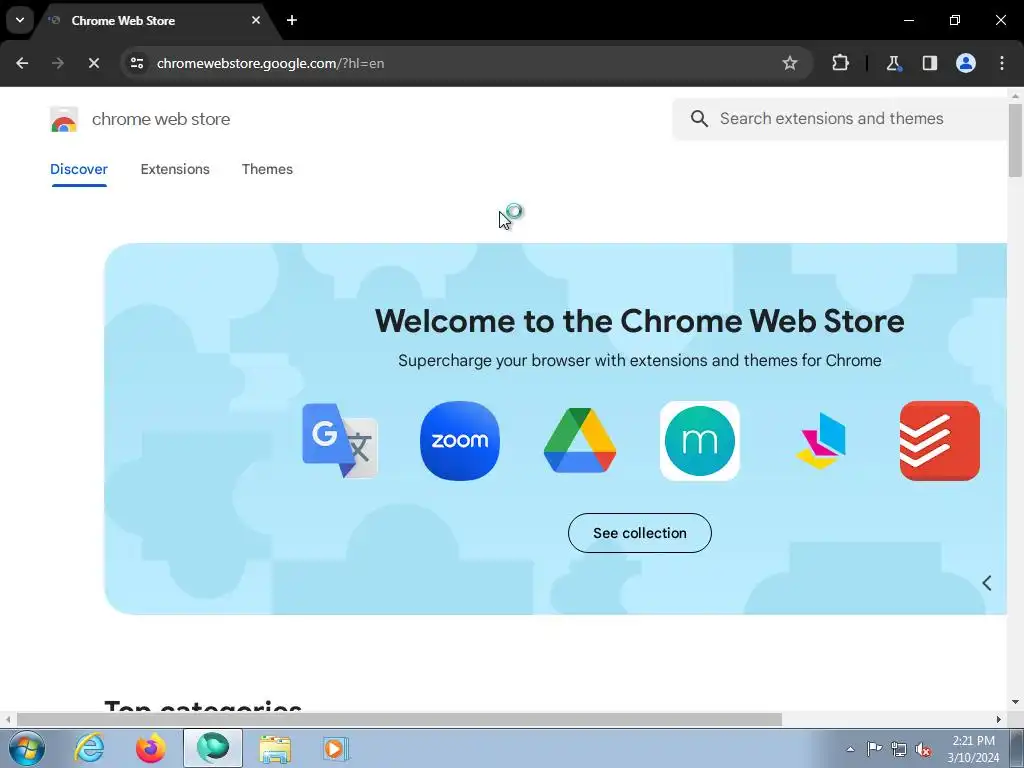Image resolution: width=1024 pixels, height=768 pixels.
Task: Click the Zoom extension icon
Action: 460,441
